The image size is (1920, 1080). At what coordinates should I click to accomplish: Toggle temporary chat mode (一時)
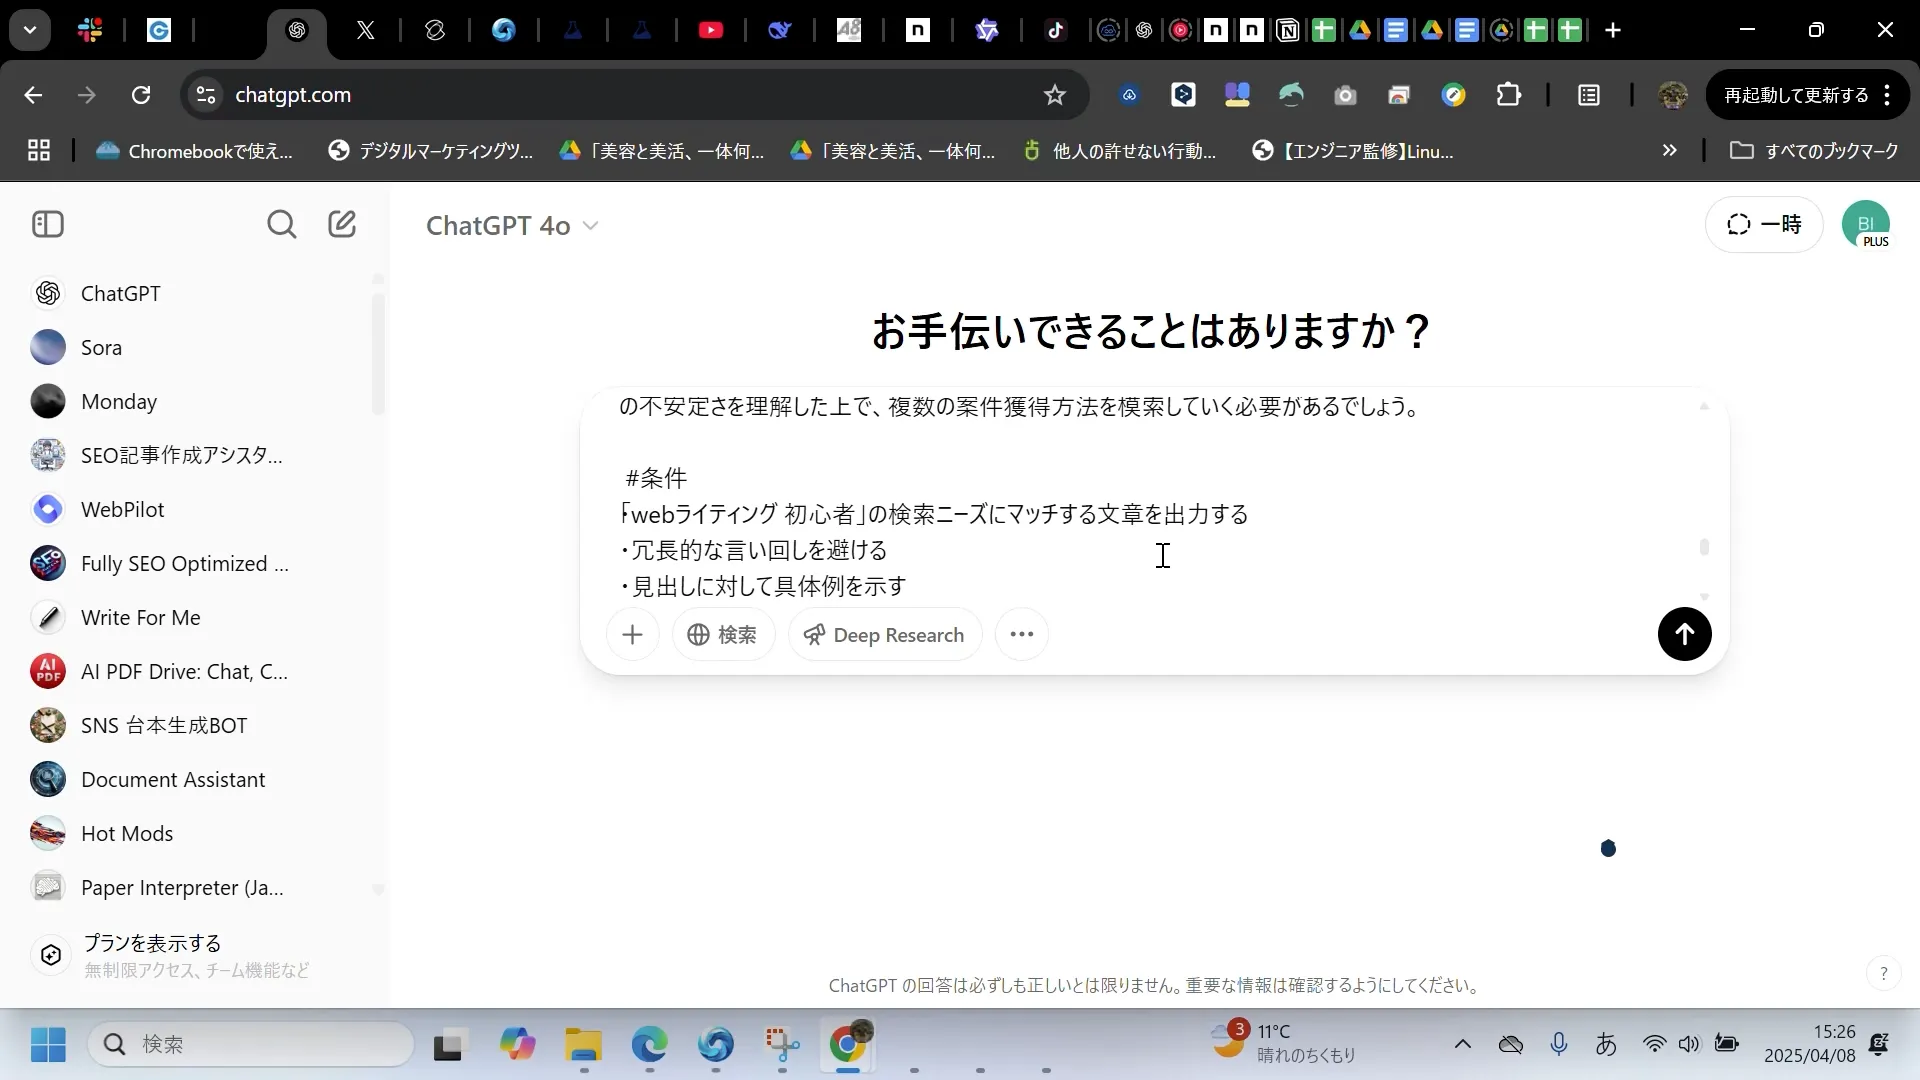[x=1764, y=224]
